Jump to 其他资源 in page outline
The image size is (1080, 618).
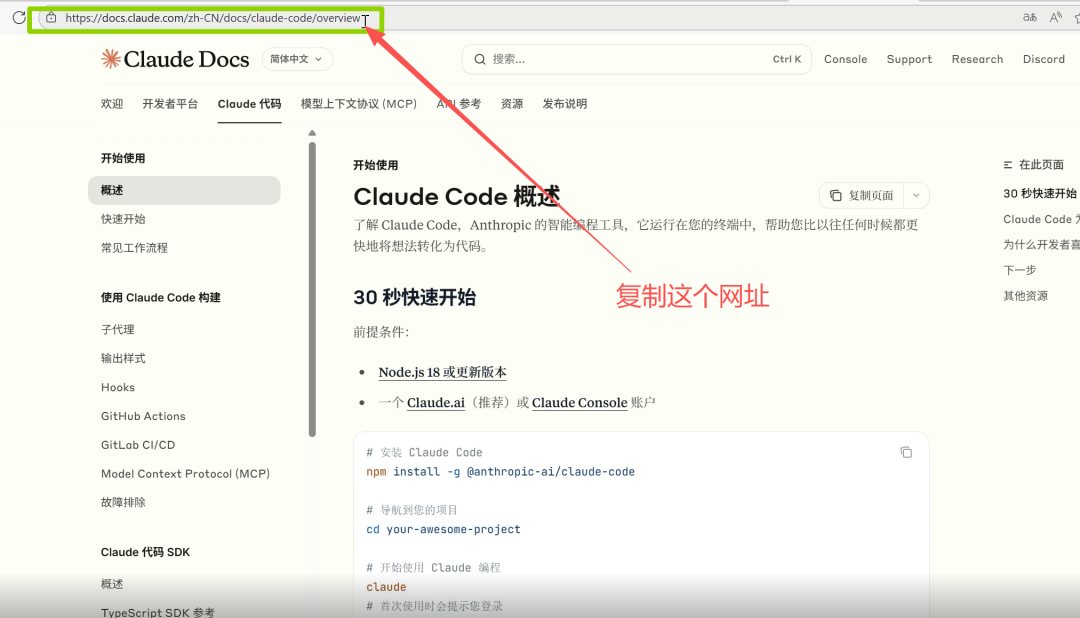coord(1026,296)
